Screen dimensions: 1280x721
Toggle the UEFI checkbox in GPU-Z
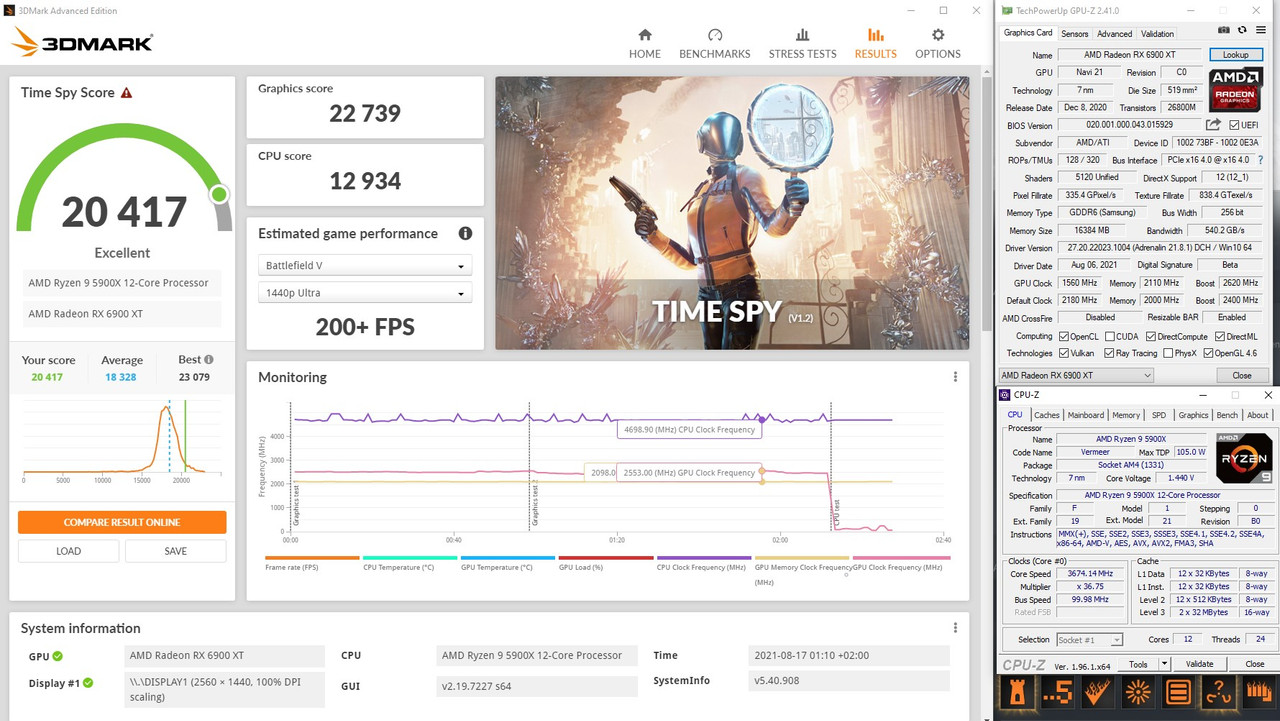tap(1234, 125)
